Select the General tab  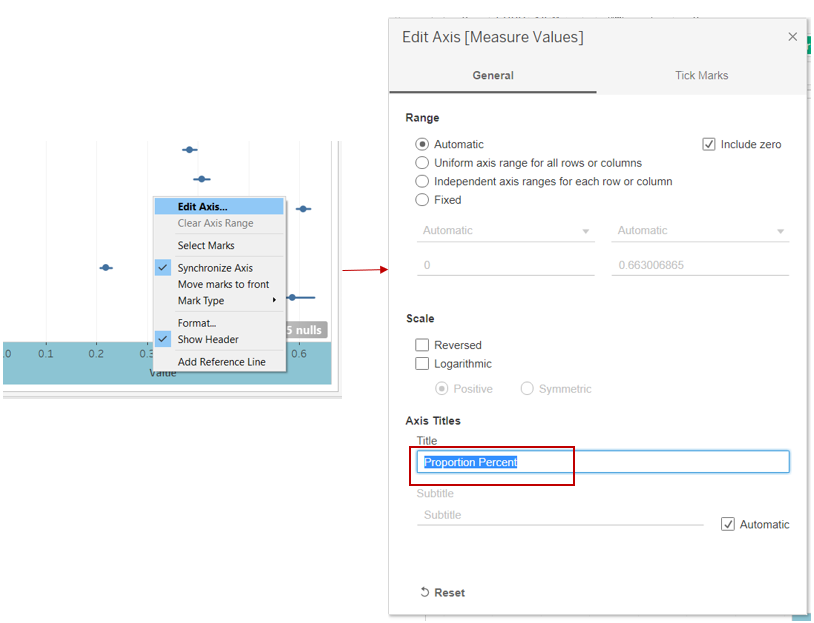click(493, 76)
